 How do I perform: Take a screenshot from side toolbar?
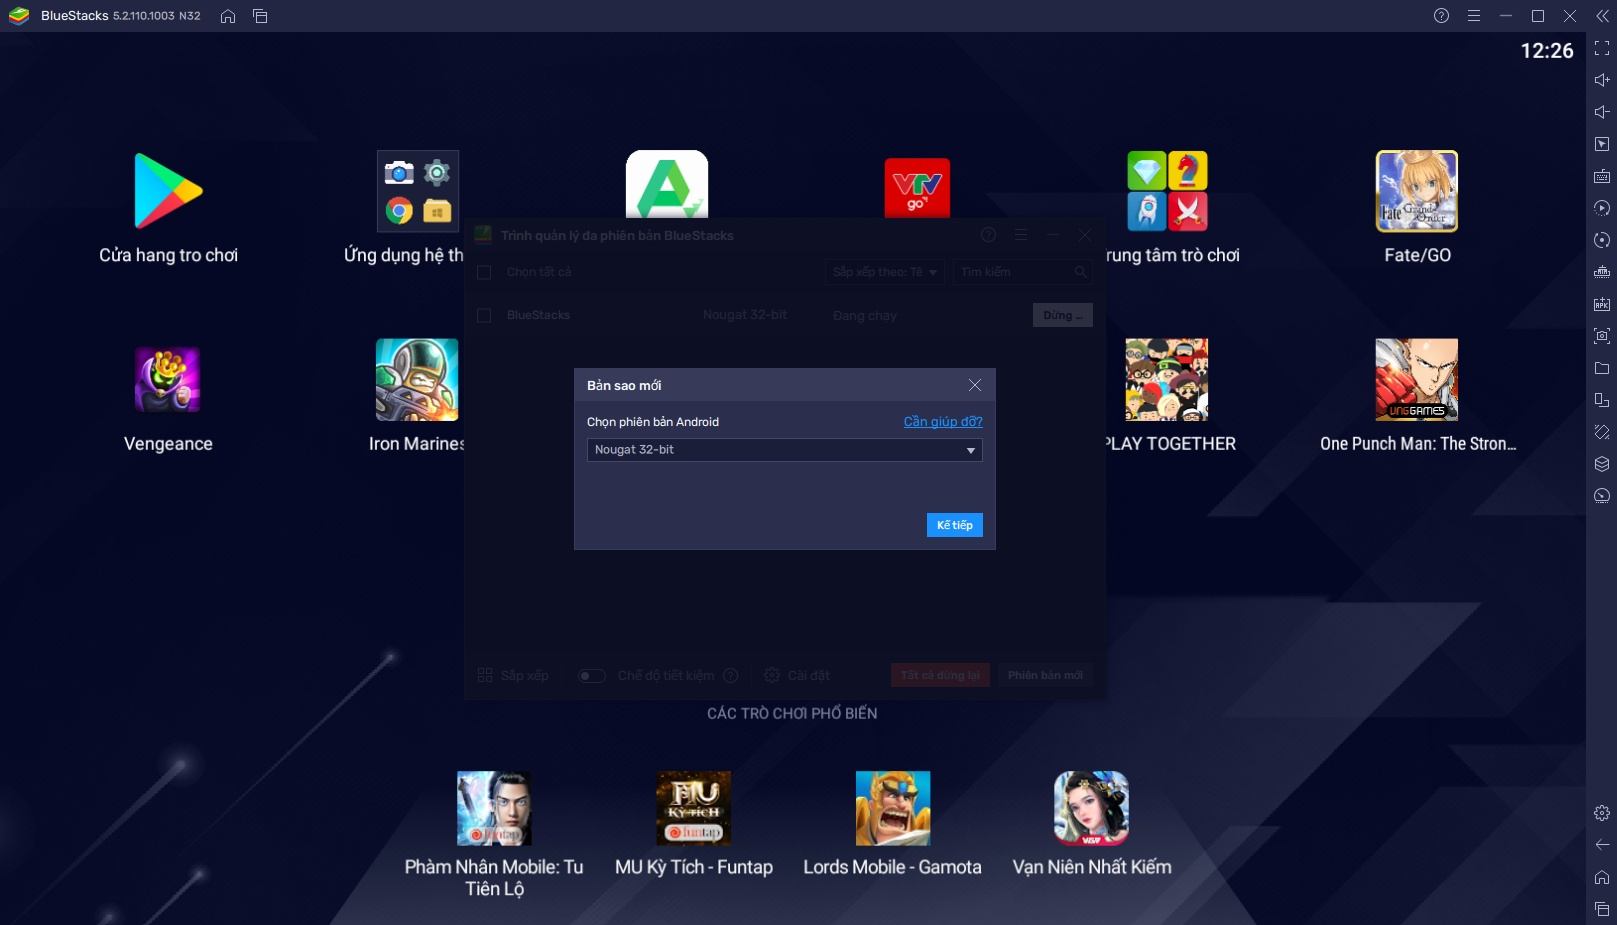pos(1602,336)
